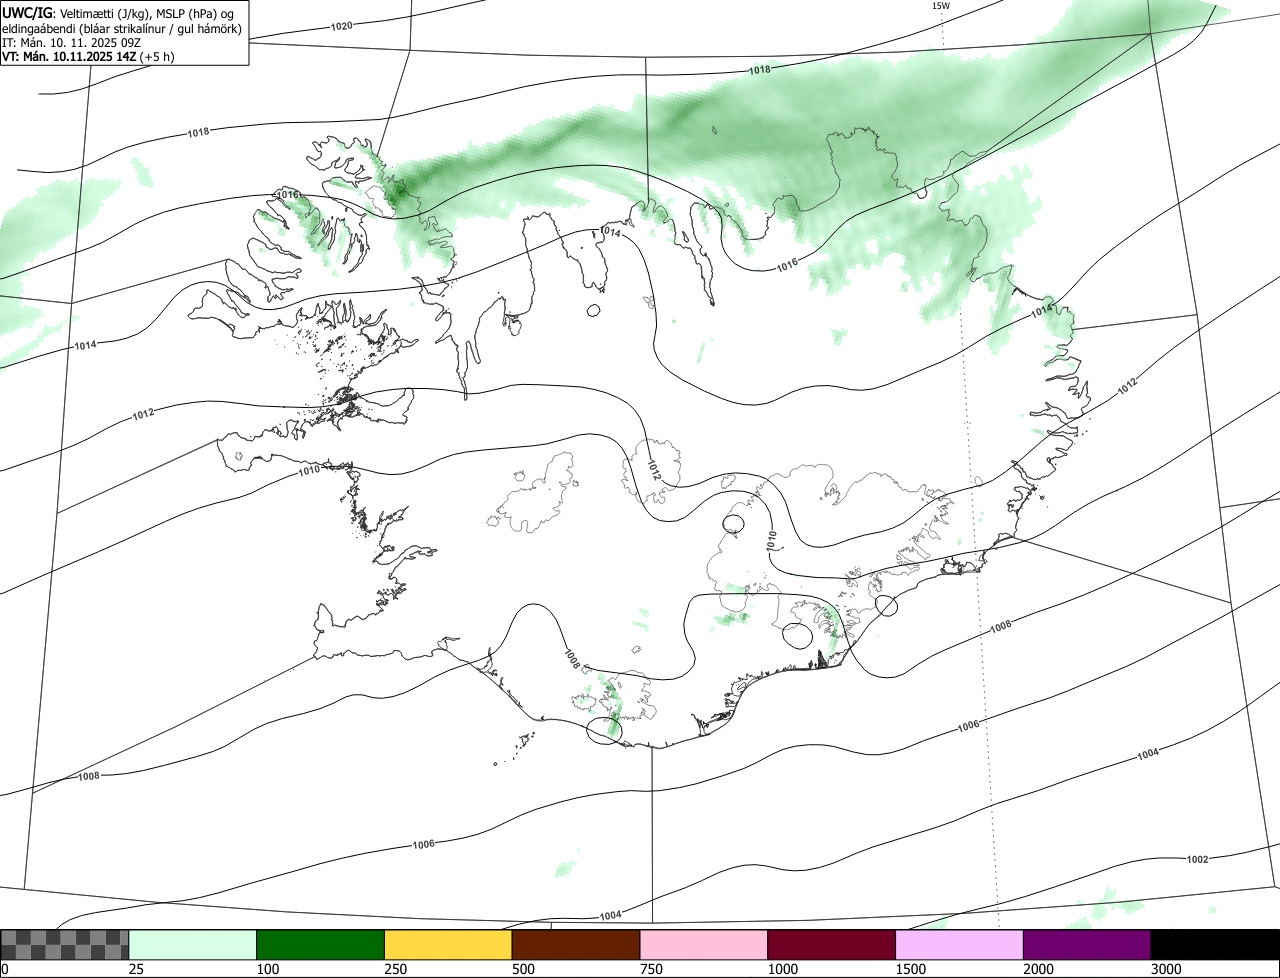Choose the yellow 250–500 legend swatch
The width and height of the screenshot is (1280, 978).
(448, 945)
